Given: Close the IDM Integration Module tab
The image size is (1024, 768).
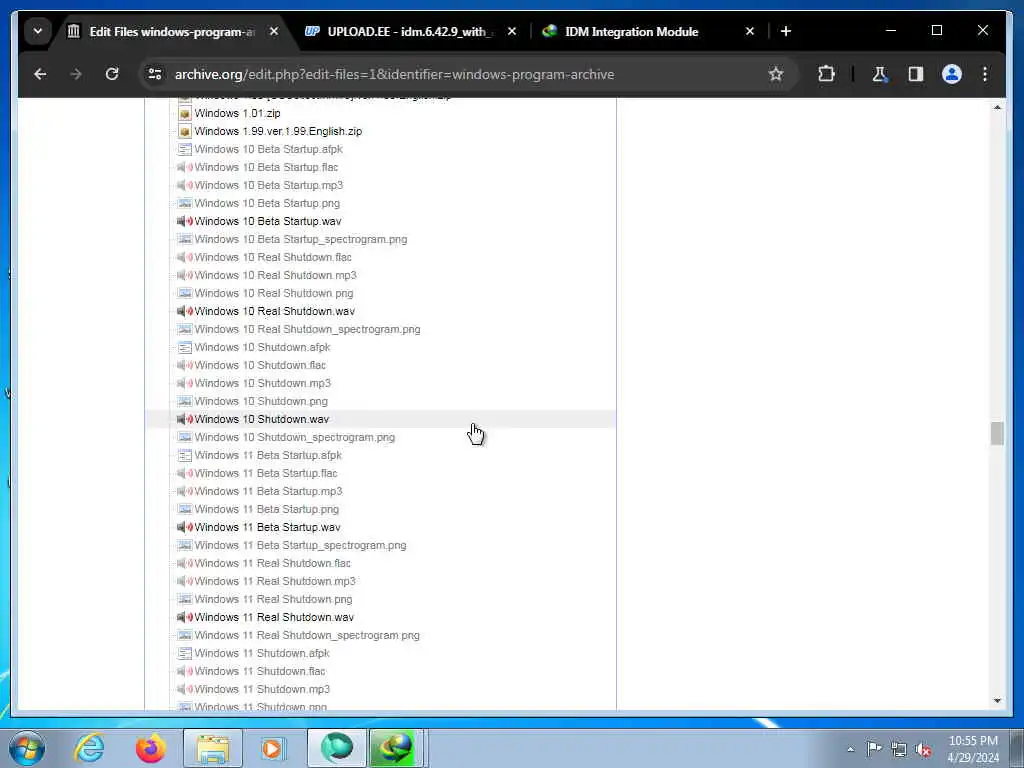Looking at the screenshot, I should tap(750, 31).
